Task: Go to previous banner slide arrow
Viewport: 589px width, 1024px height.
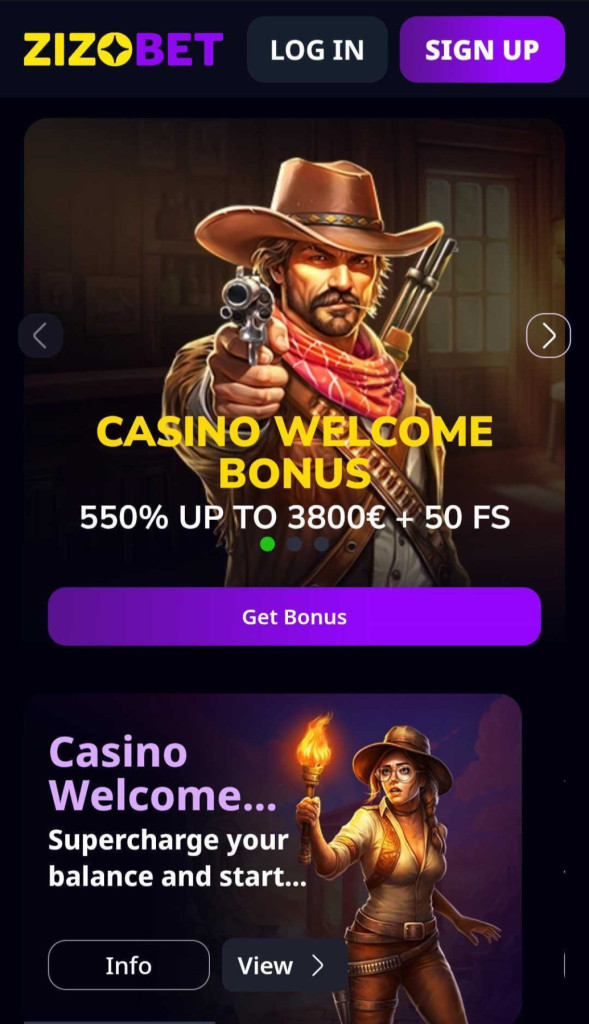Action: click(40, 336)
